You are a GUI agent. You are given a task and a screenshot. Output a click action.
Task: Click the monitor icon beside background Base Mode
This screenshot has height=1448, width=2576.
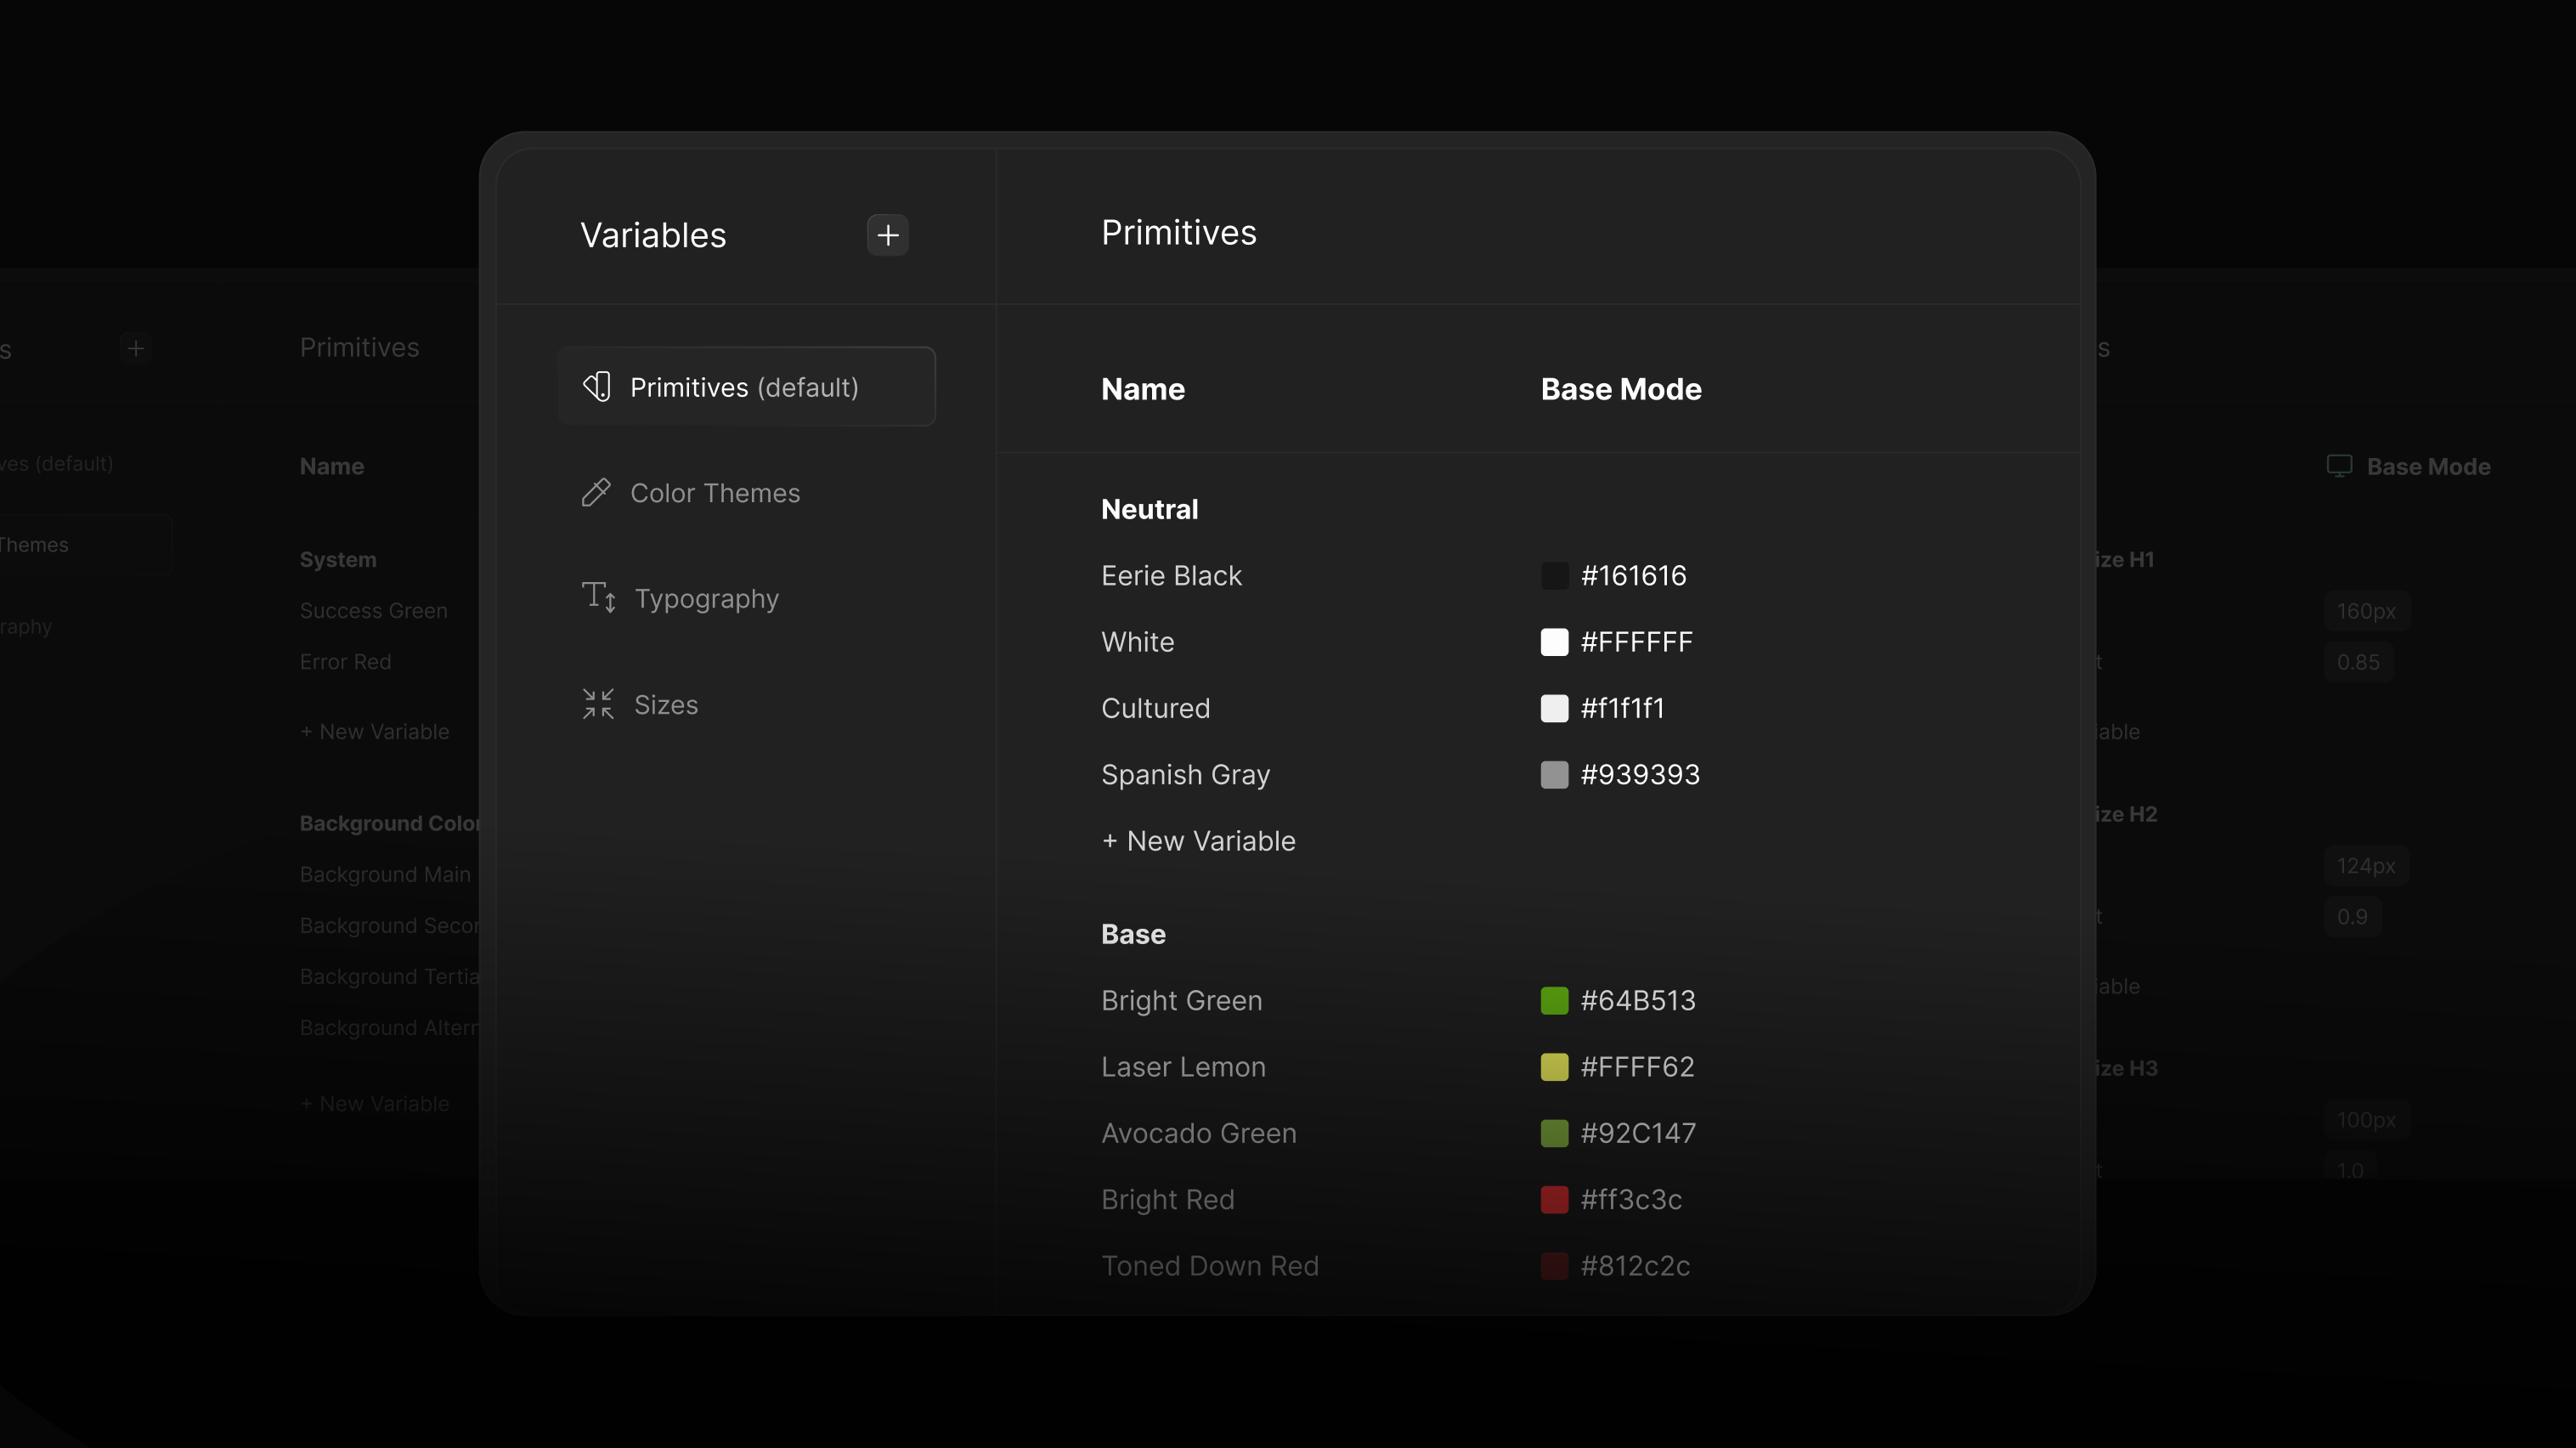(2339, 466)
